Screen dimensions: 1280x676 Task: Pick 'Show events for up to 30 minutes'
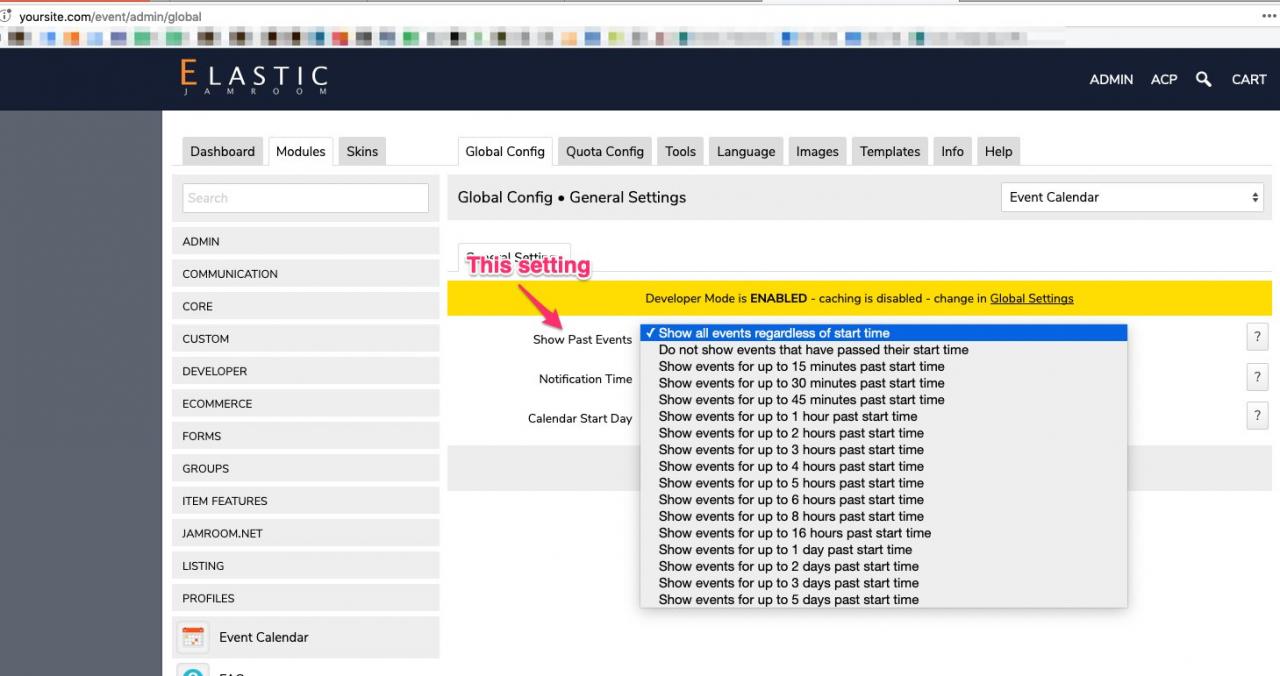pyautogui.click(x=801, y=383)
